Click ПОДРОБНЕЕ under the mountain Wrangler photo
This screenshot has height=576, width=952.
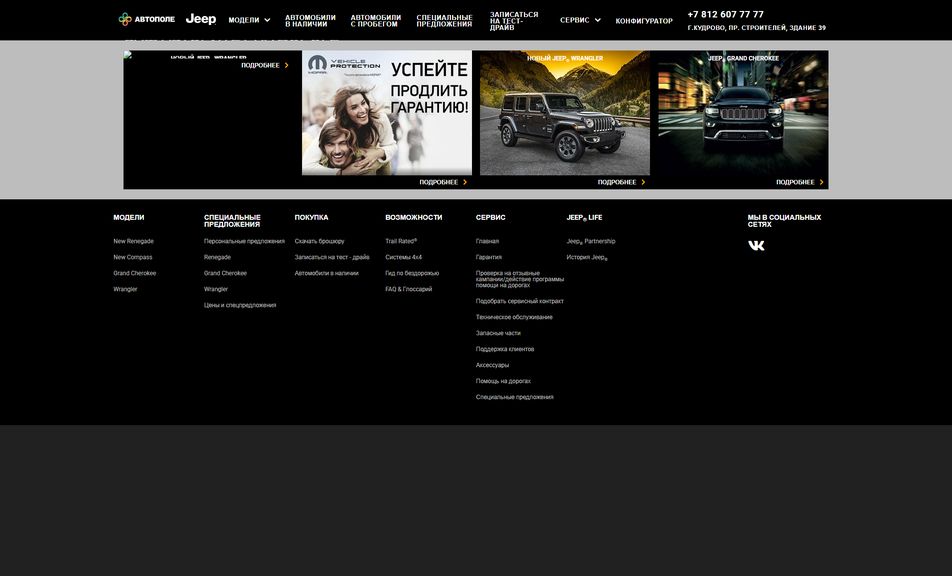click(622, 182)
